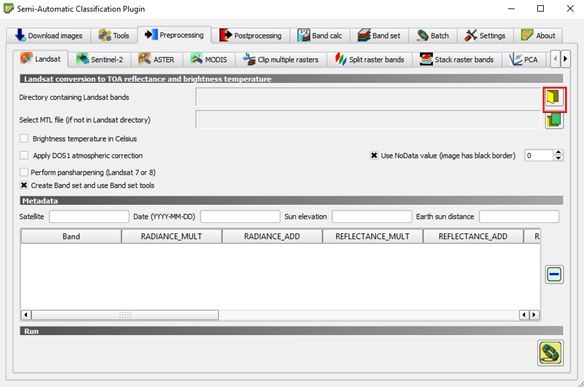Enable Apply DOS1 atmospheric correction

pyautogui.click(x=24, y=155)
